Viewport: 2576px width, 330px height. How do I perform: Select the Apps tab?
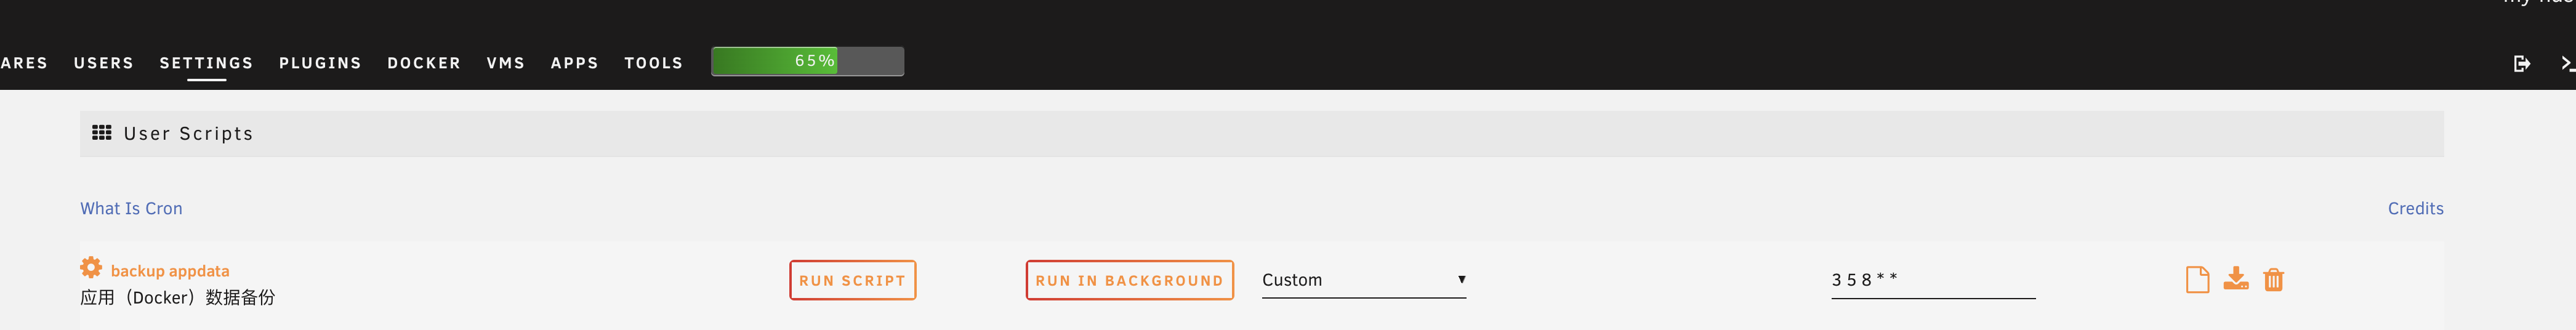pos(574,63)
